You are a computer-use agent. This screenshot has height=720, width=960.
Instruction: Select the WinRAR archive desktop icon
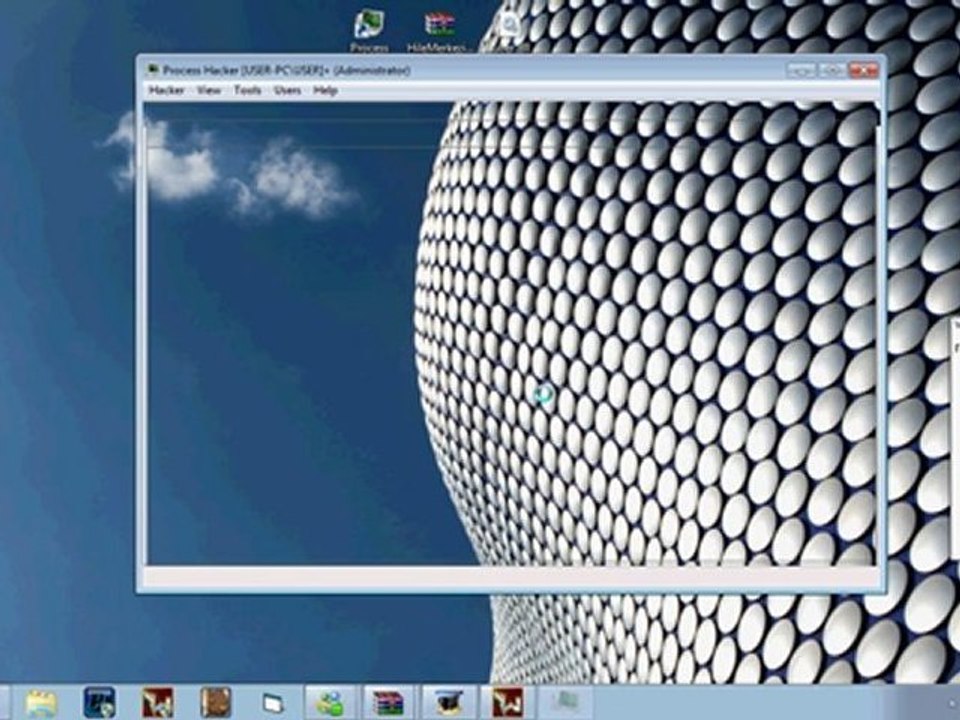438,29
